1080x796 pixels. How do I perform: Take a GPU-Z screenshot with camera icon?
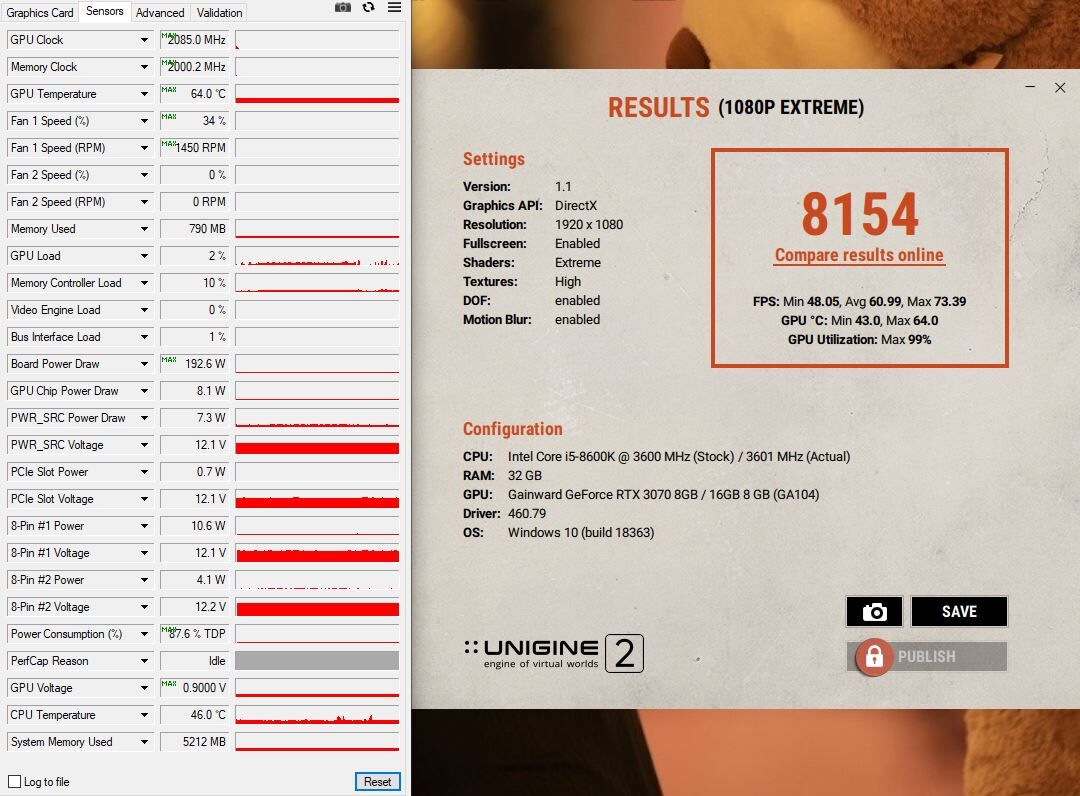point(342,8)
